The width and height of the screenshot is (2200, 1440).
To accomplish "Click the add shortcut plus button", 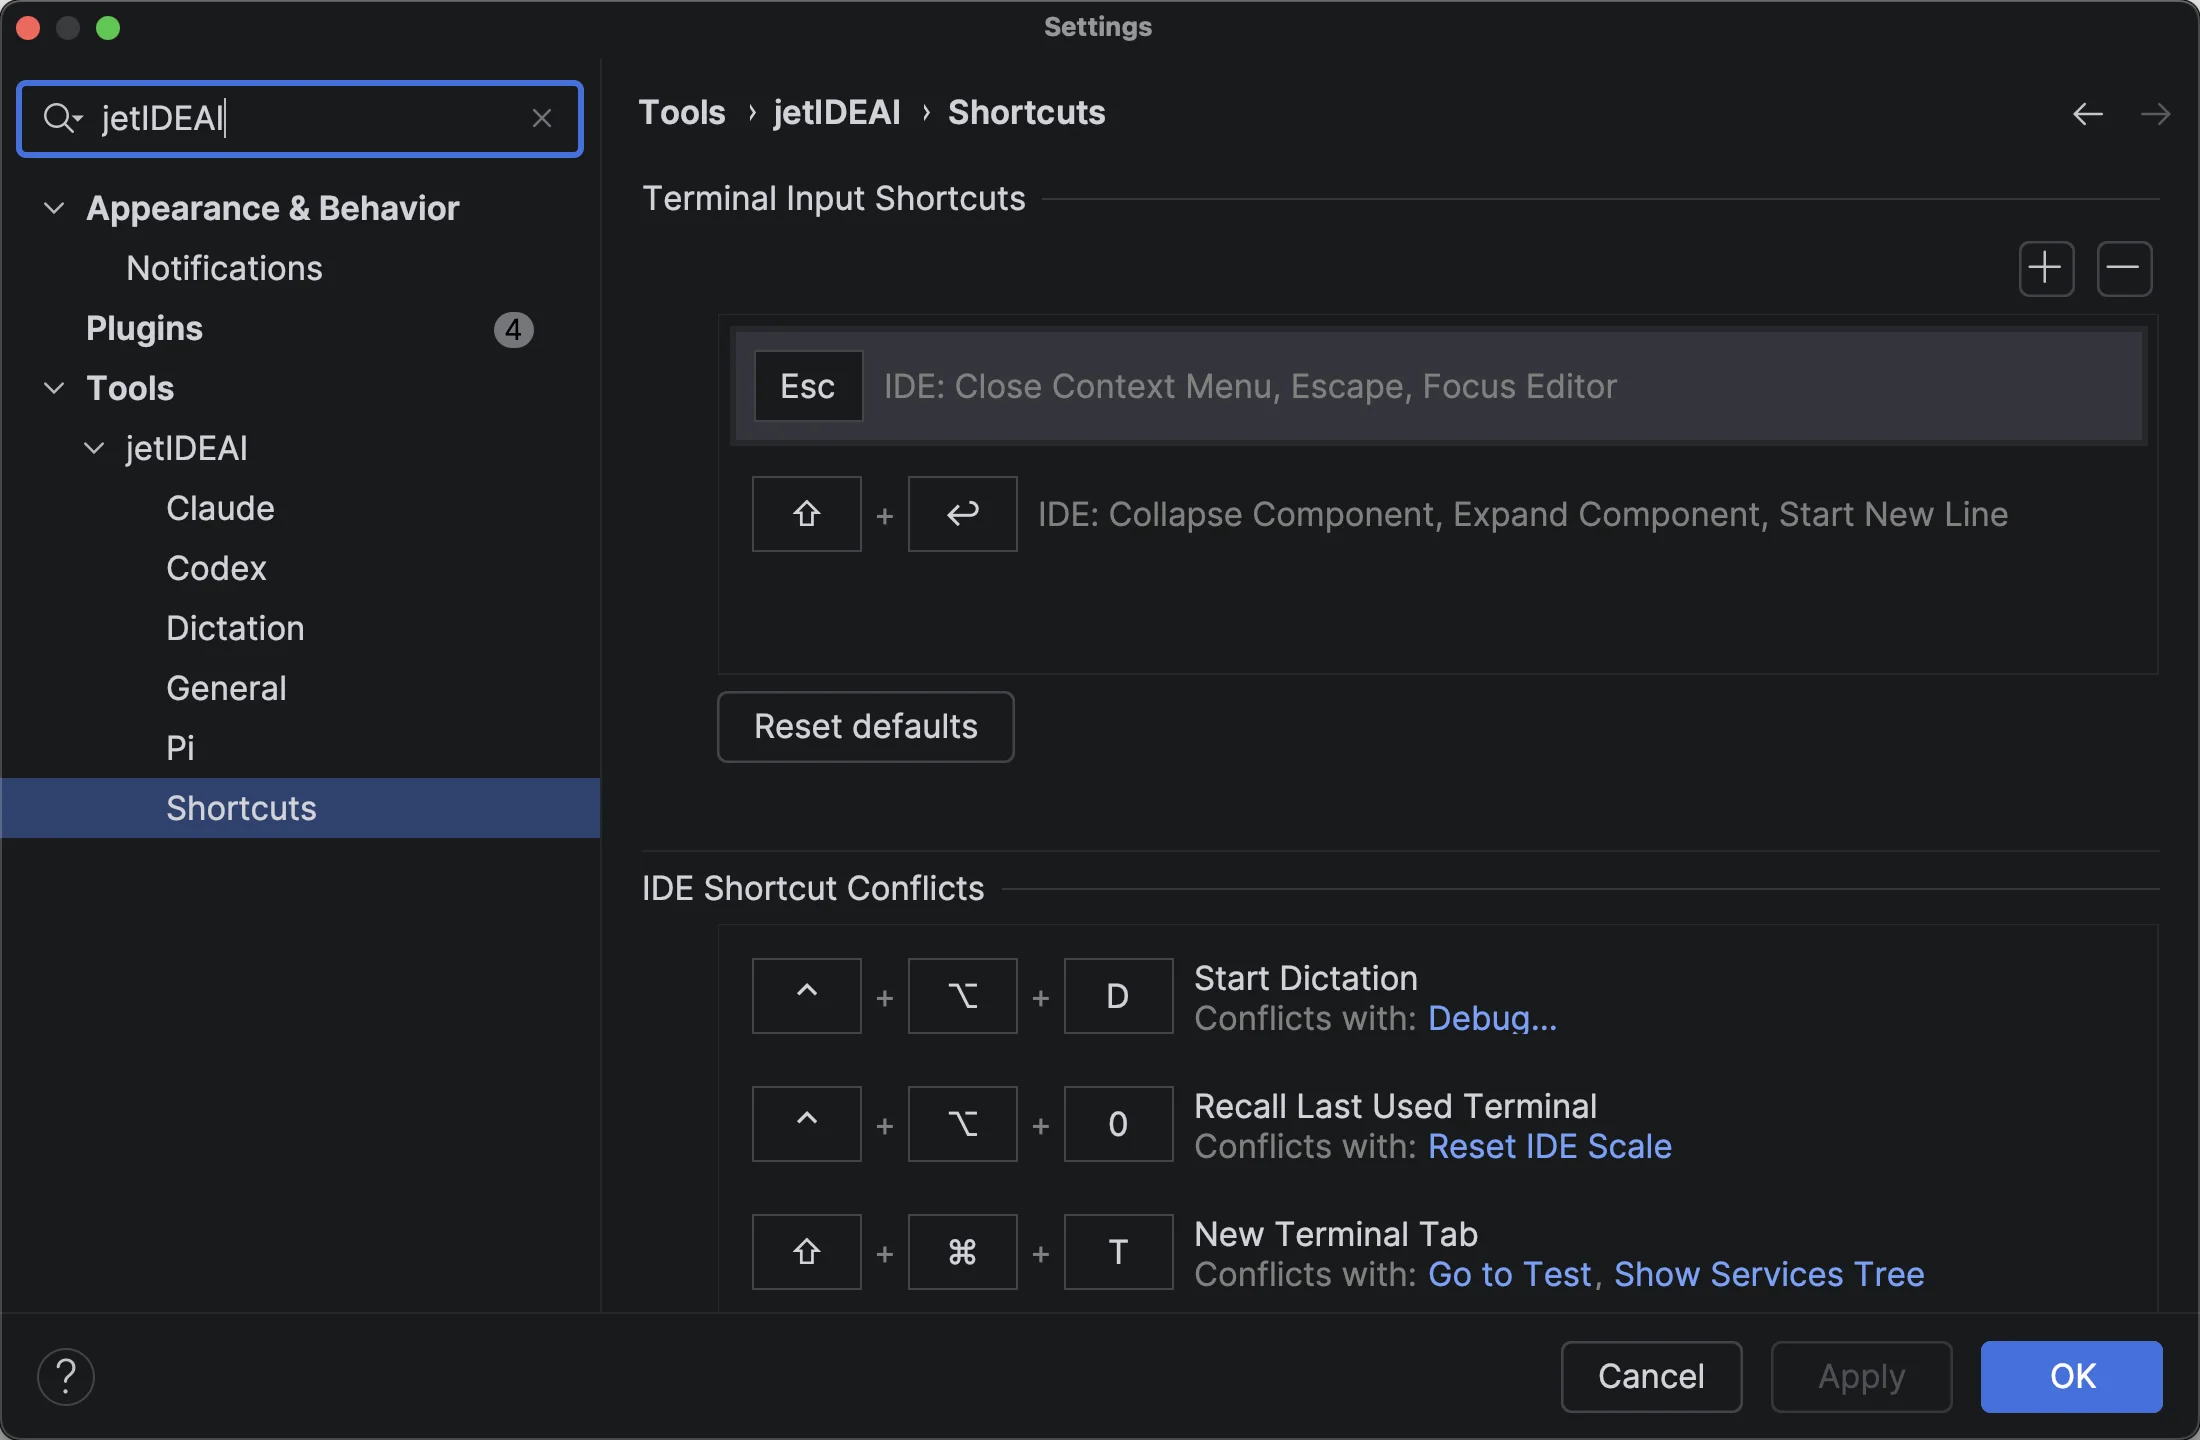I will click(2046, 268).
